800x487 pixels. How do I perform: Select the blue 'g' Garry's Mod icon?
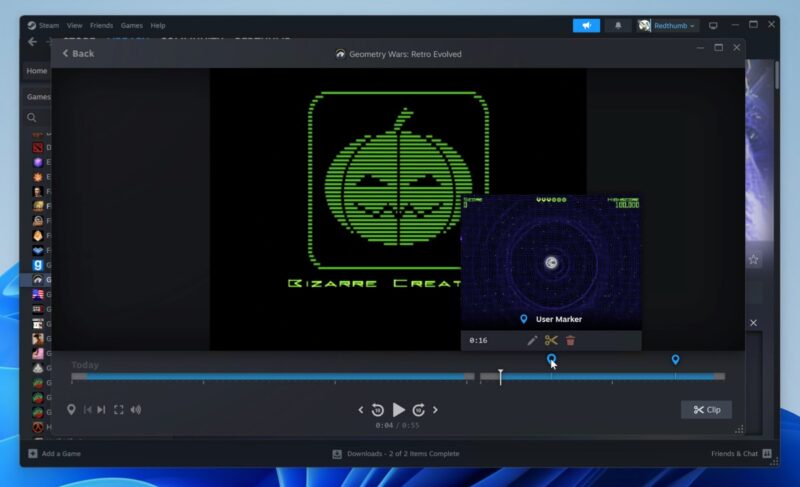coord(38,265)
